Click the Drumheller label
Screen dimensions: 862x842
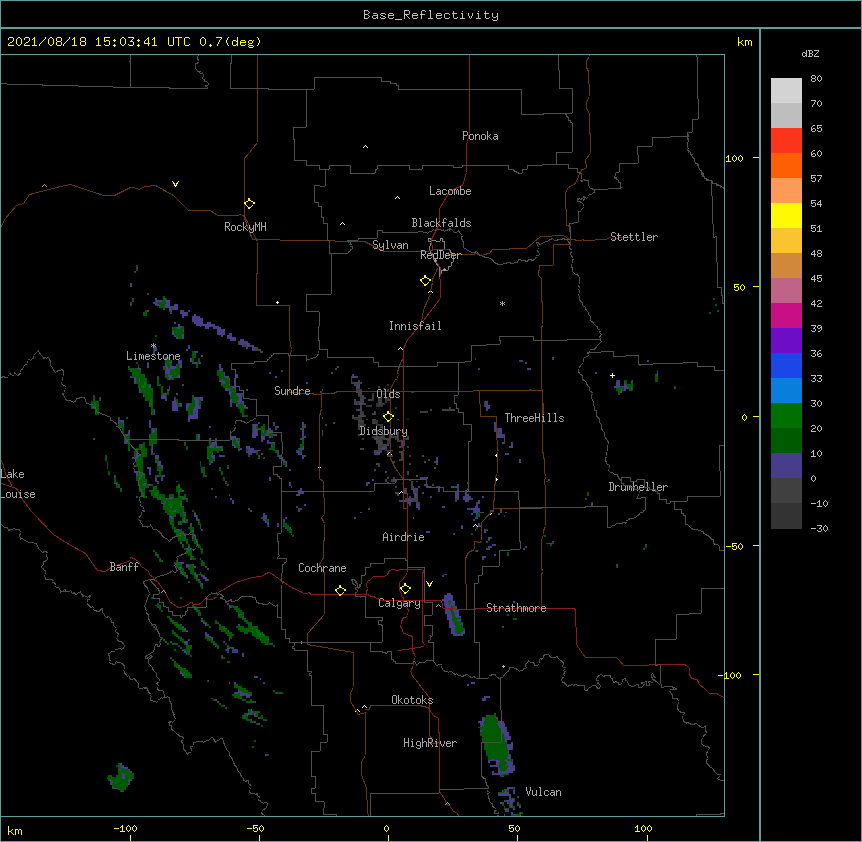click(638, 487)
